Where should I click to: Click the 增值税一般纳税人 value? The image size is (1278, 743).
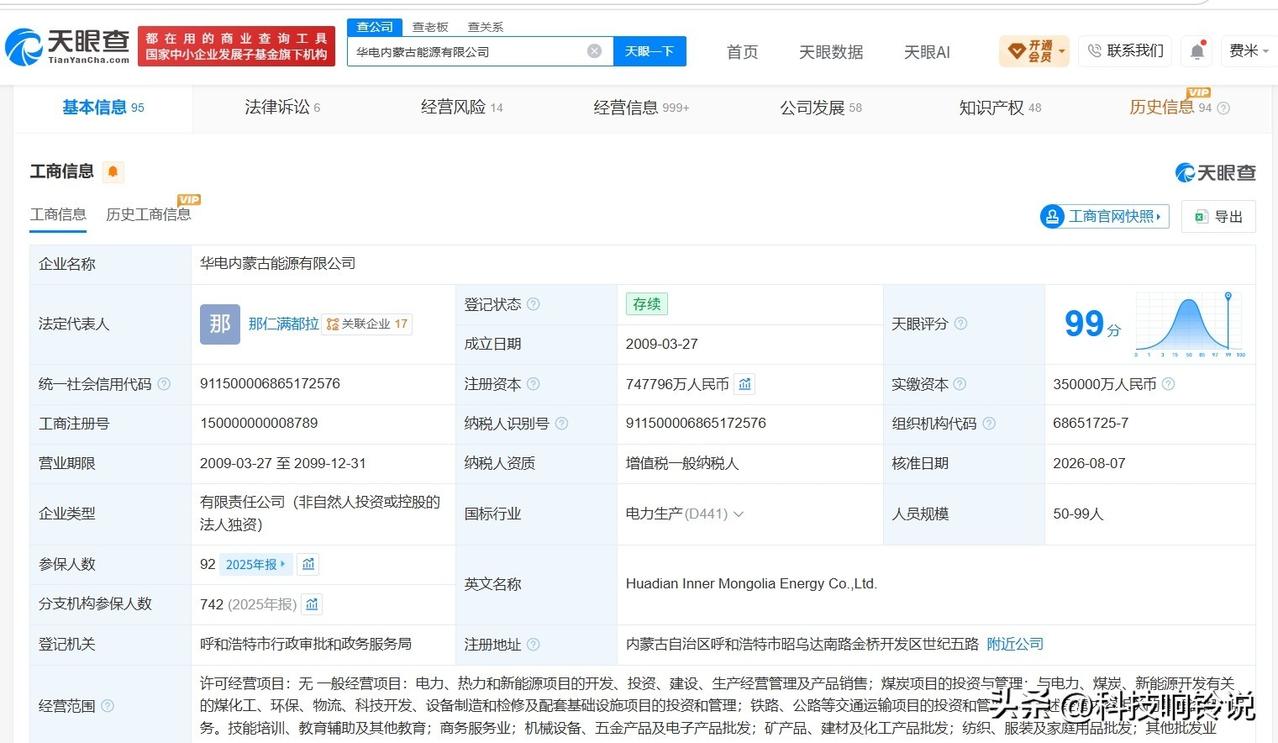click(682, 464)
